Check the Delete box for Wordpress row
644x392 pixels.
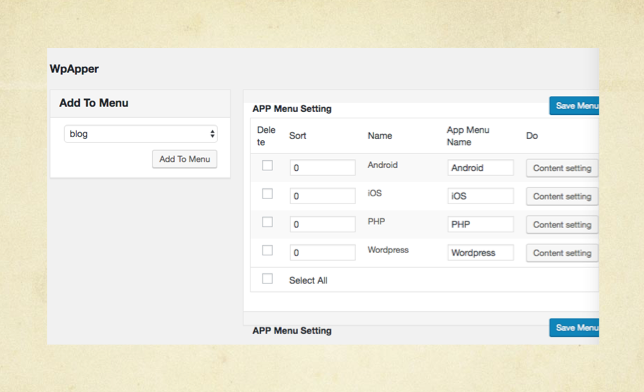(267, 250)
